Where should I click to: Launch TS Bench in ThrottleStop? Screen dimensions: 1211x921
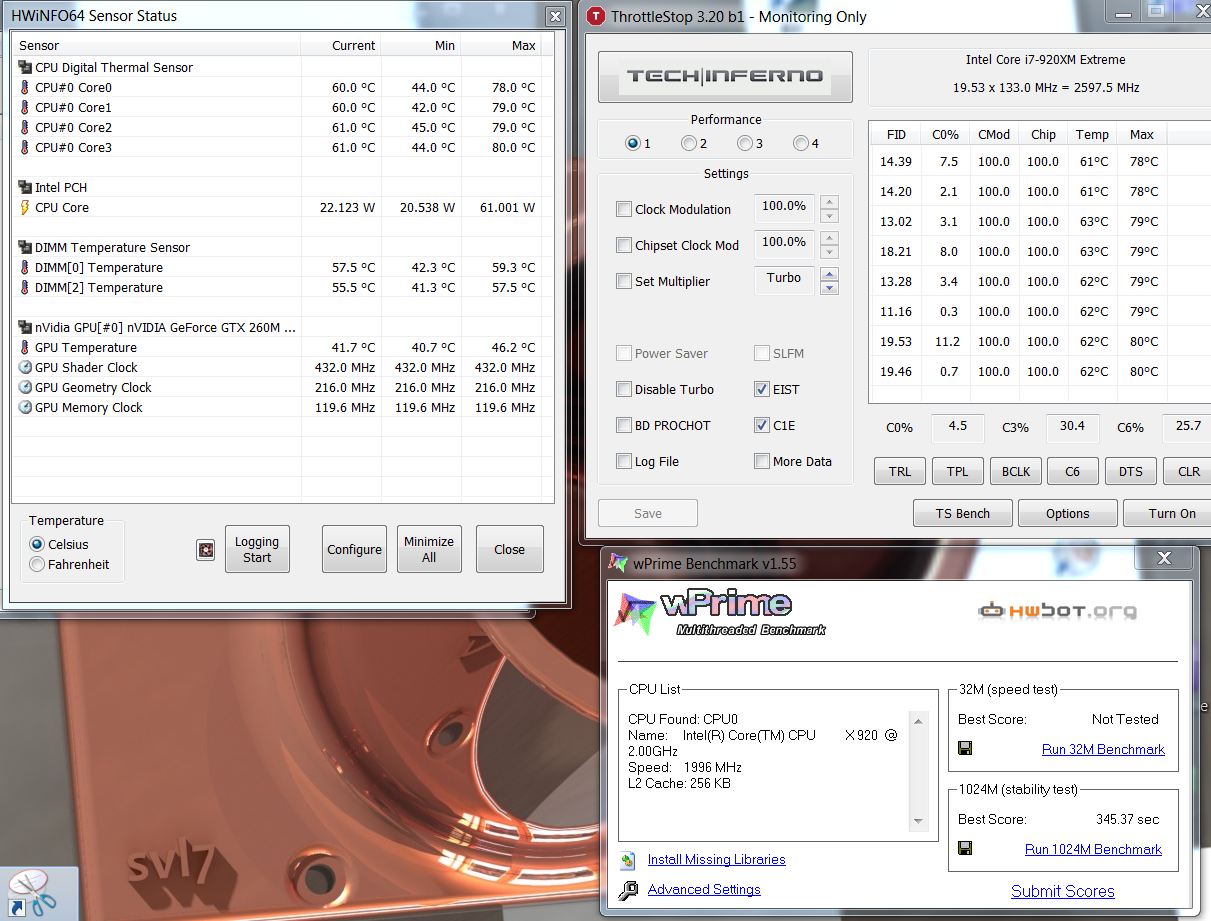(963, 513)
